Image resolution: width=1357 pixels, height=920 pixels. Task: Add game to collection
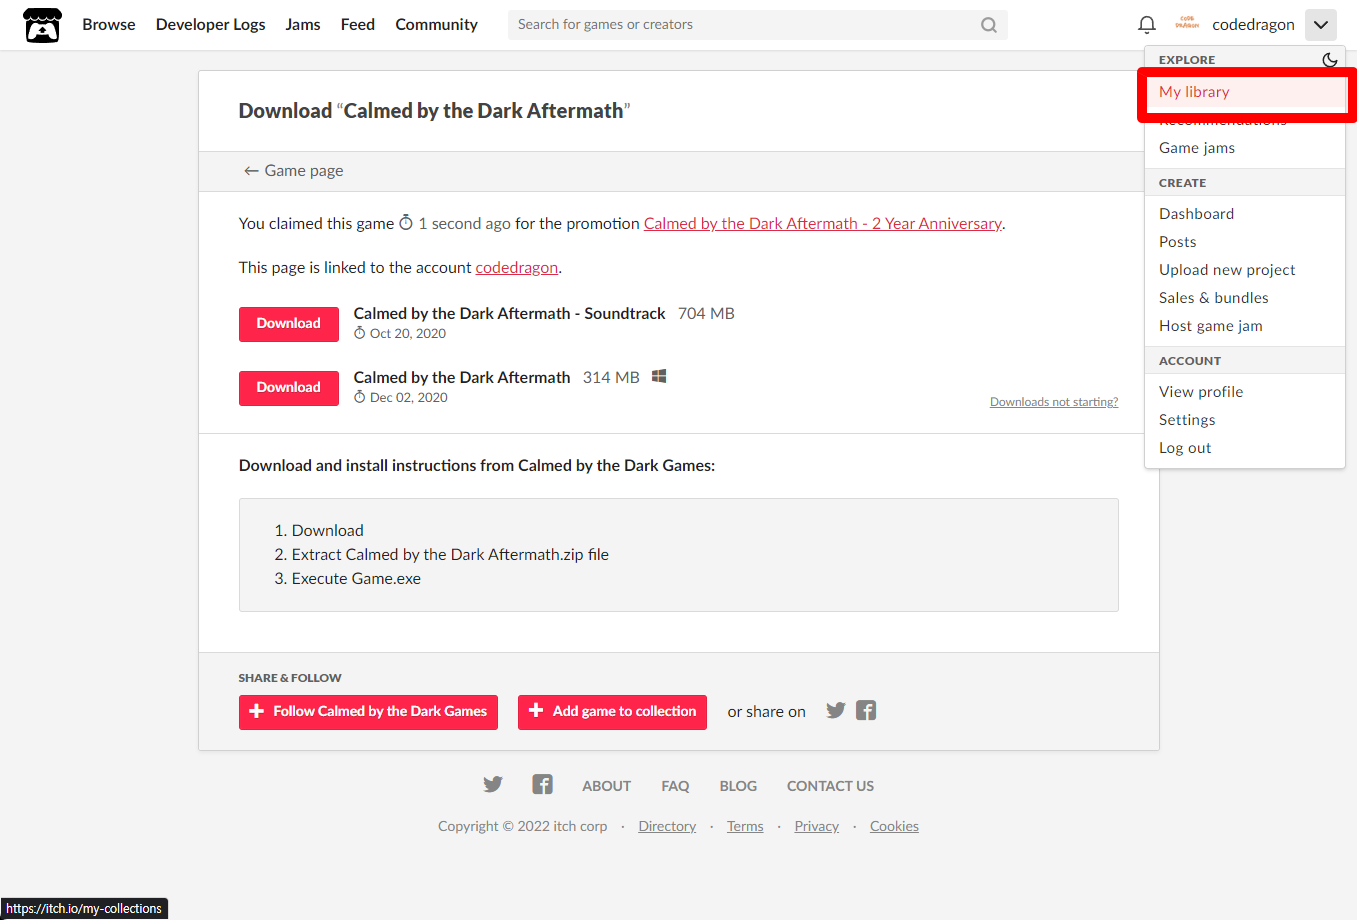(612, 712)
